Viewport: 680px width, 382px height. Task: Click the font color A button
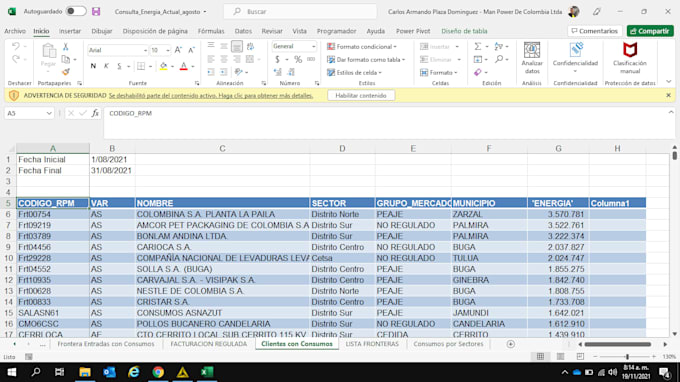[x=183, y=66]
